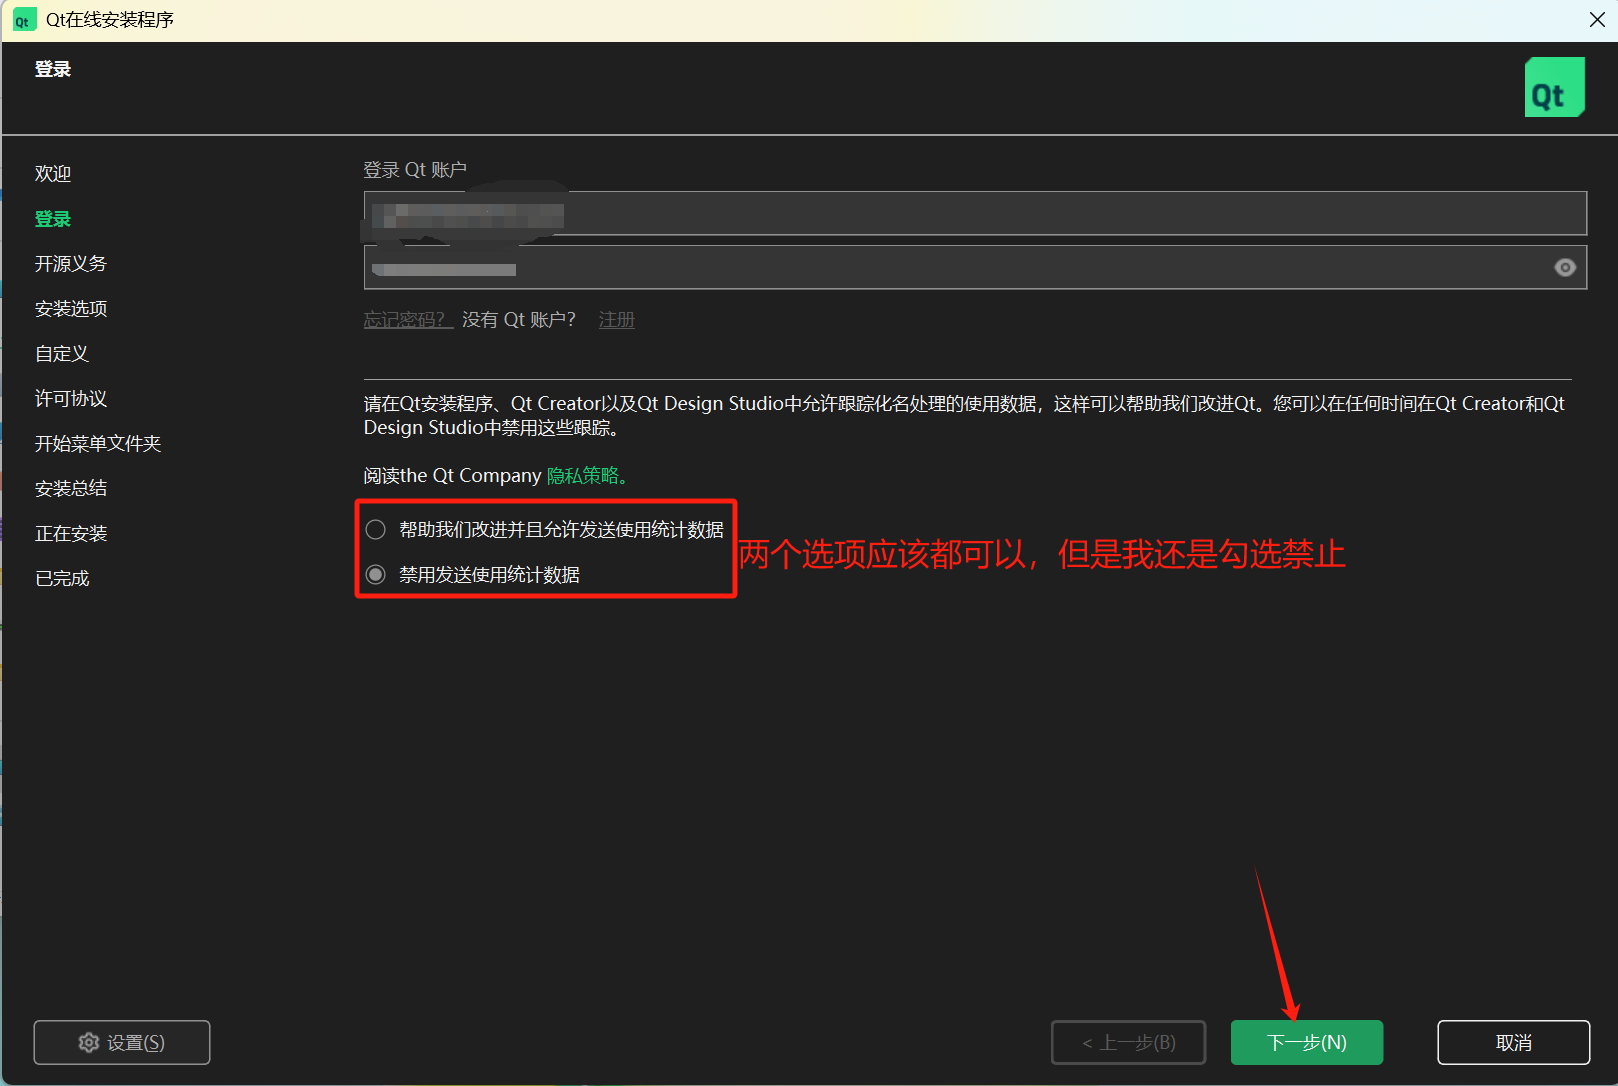Select 安装总结 step in sidebar
This screenshot has height=1086, width=1618.
pyautogui.click(x=71, y=489)
